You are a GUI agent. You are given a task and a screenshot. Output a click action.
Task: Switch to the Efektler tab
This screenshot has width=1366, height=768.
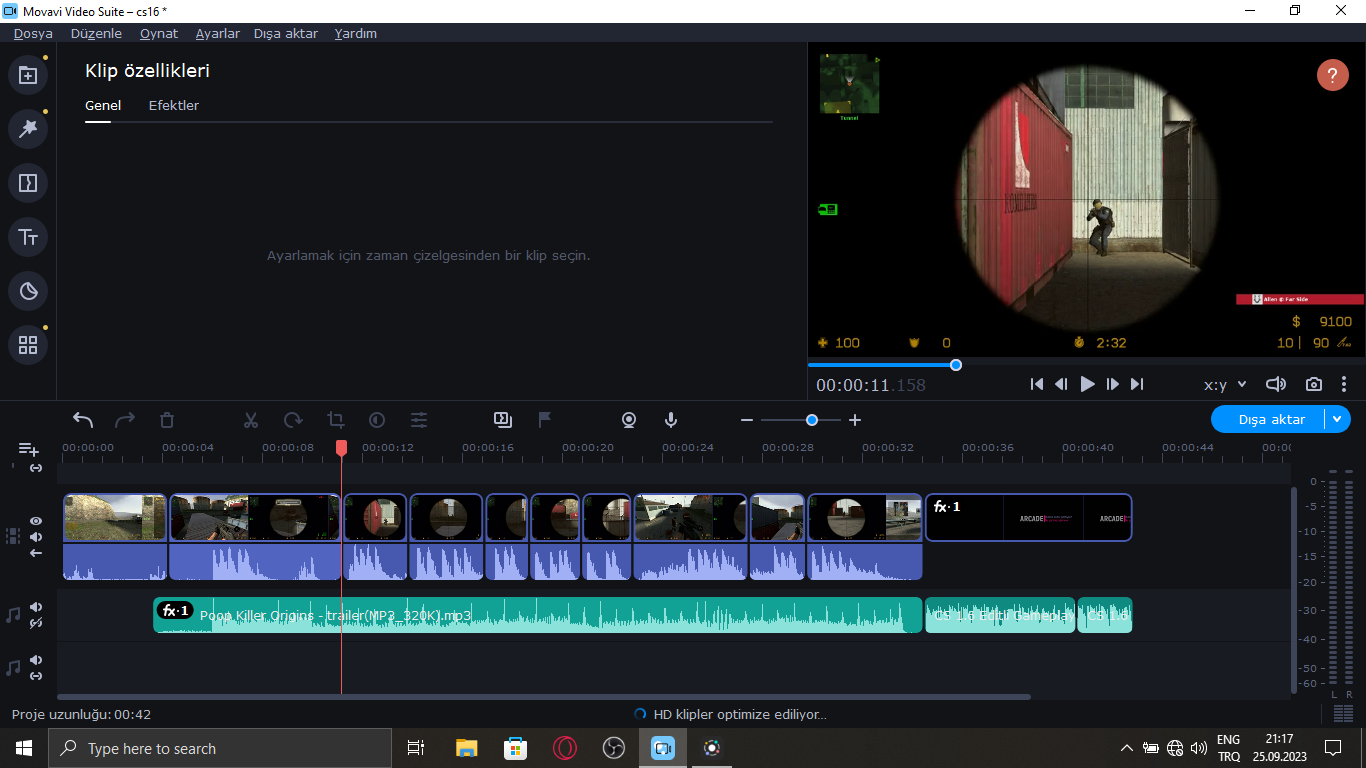[174, 105]
